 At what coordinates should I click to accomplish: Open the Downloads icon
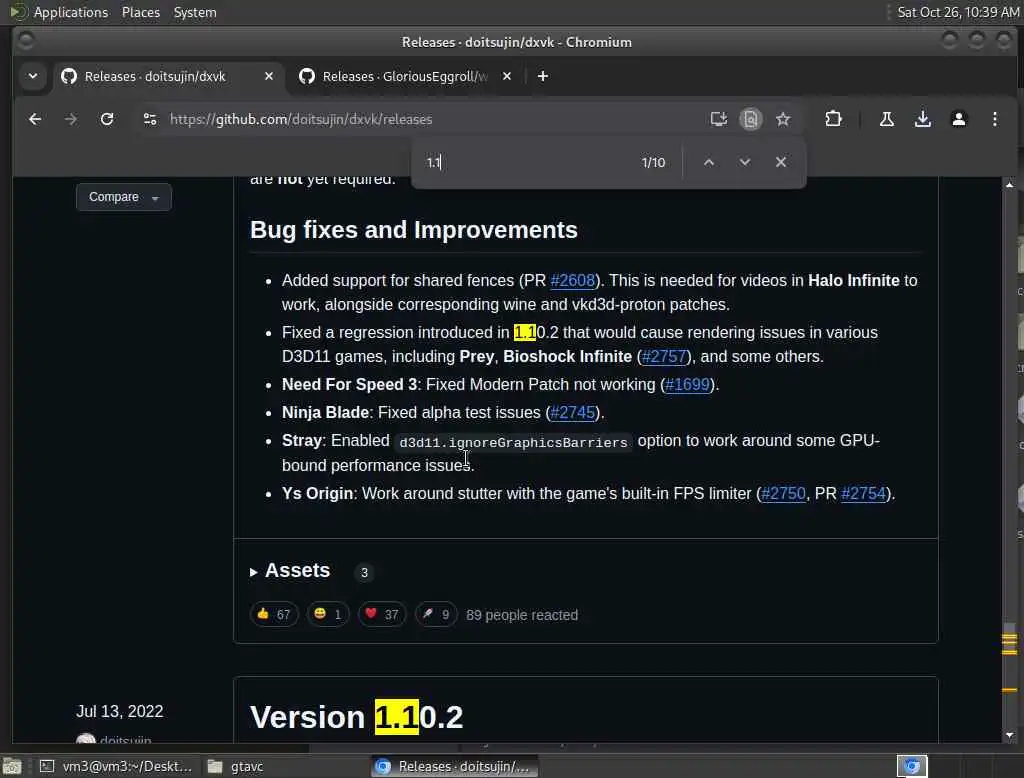[x=923, y=119]
